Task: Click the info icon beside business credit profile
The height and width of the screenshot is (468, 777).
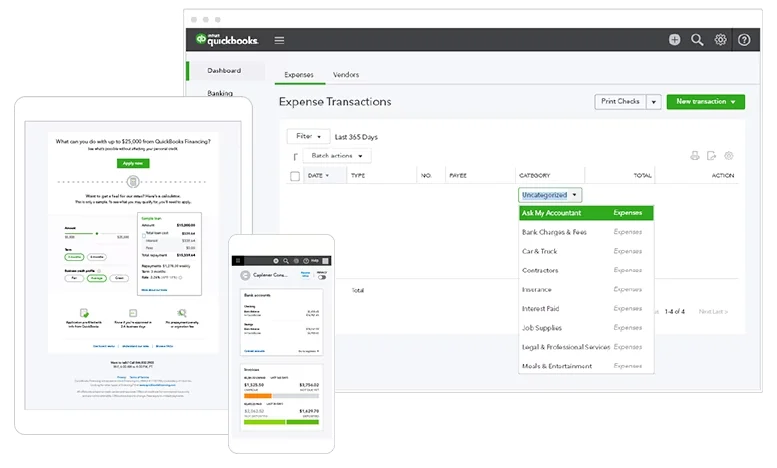Action: [x=99, y=271]
